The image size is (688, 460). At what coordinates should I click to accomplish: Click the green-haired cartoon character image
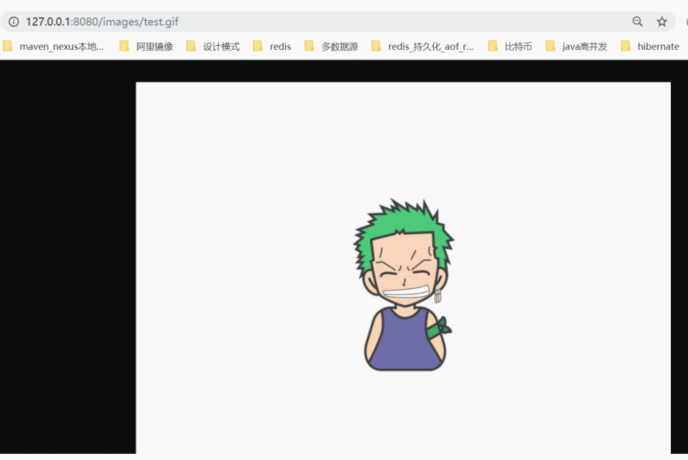click(x=404, y=285)
